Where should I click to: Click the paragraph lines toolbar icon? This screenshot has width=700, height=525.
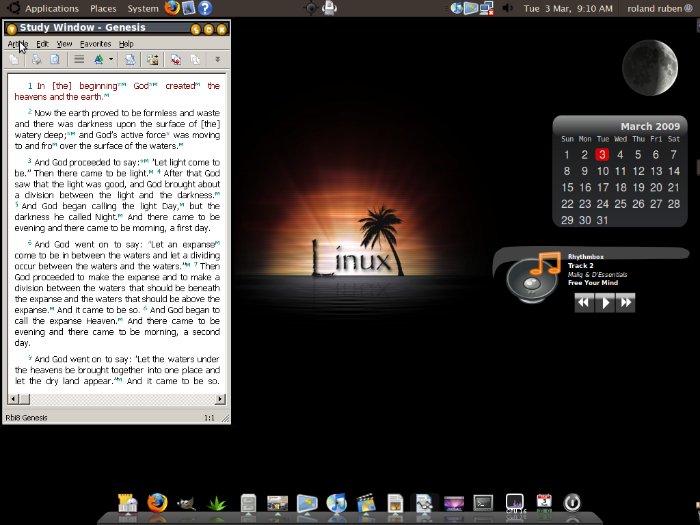pyautogui.click(x=79, y=60)
